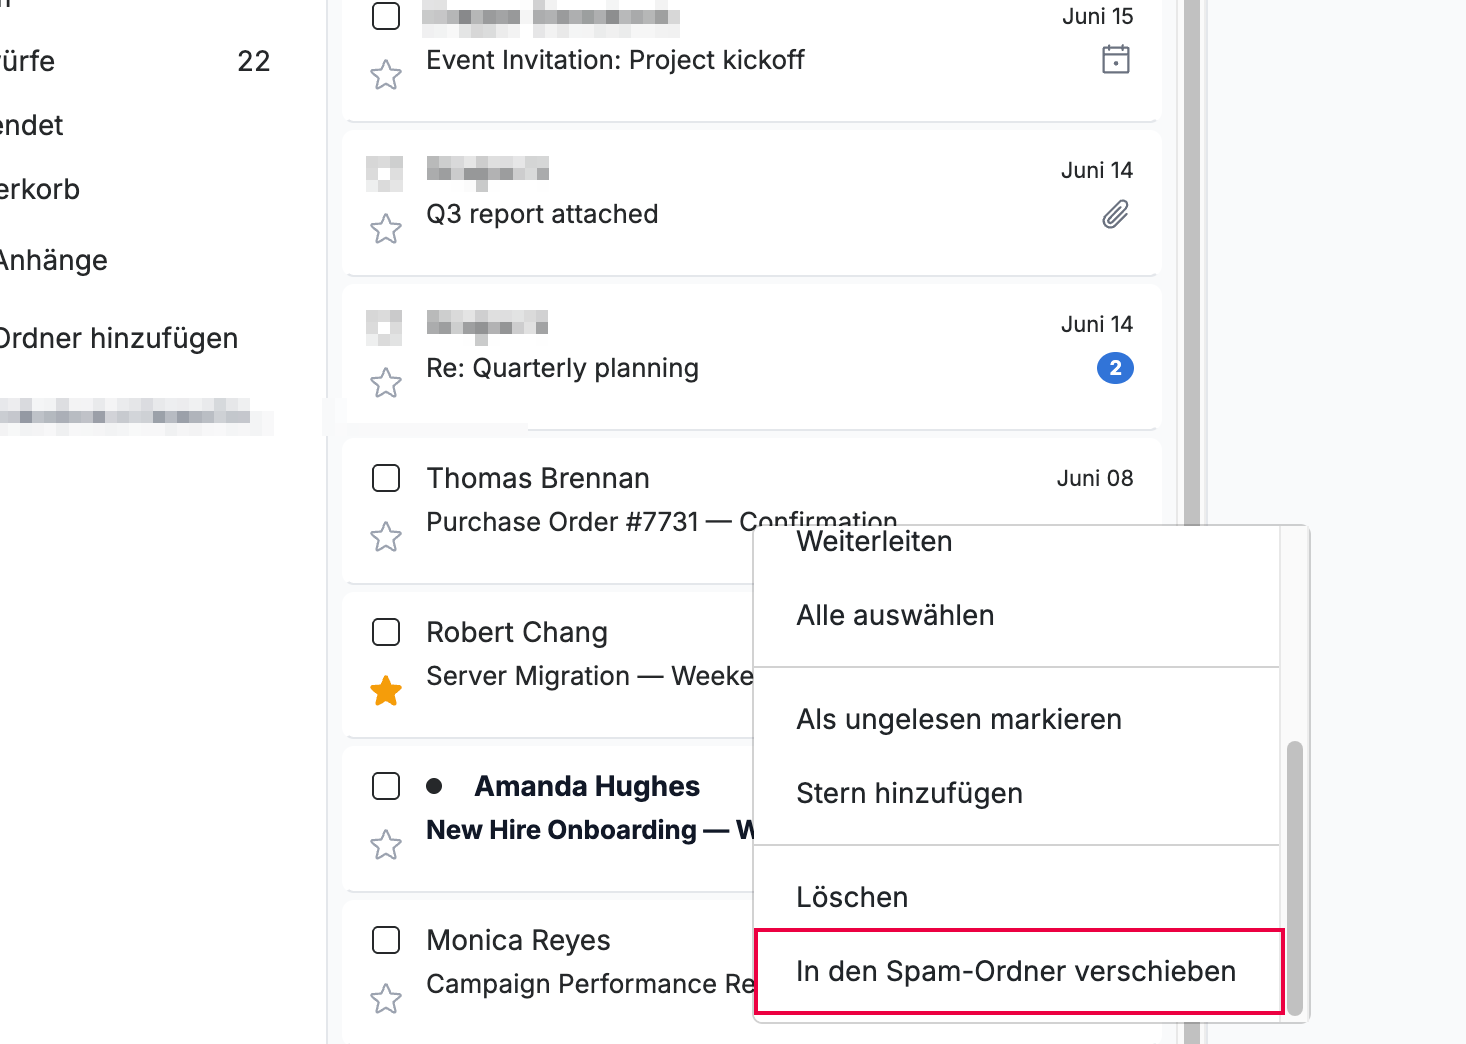
Task: Click sender avatar on Quarterly planning email
Action: point(384,327)
